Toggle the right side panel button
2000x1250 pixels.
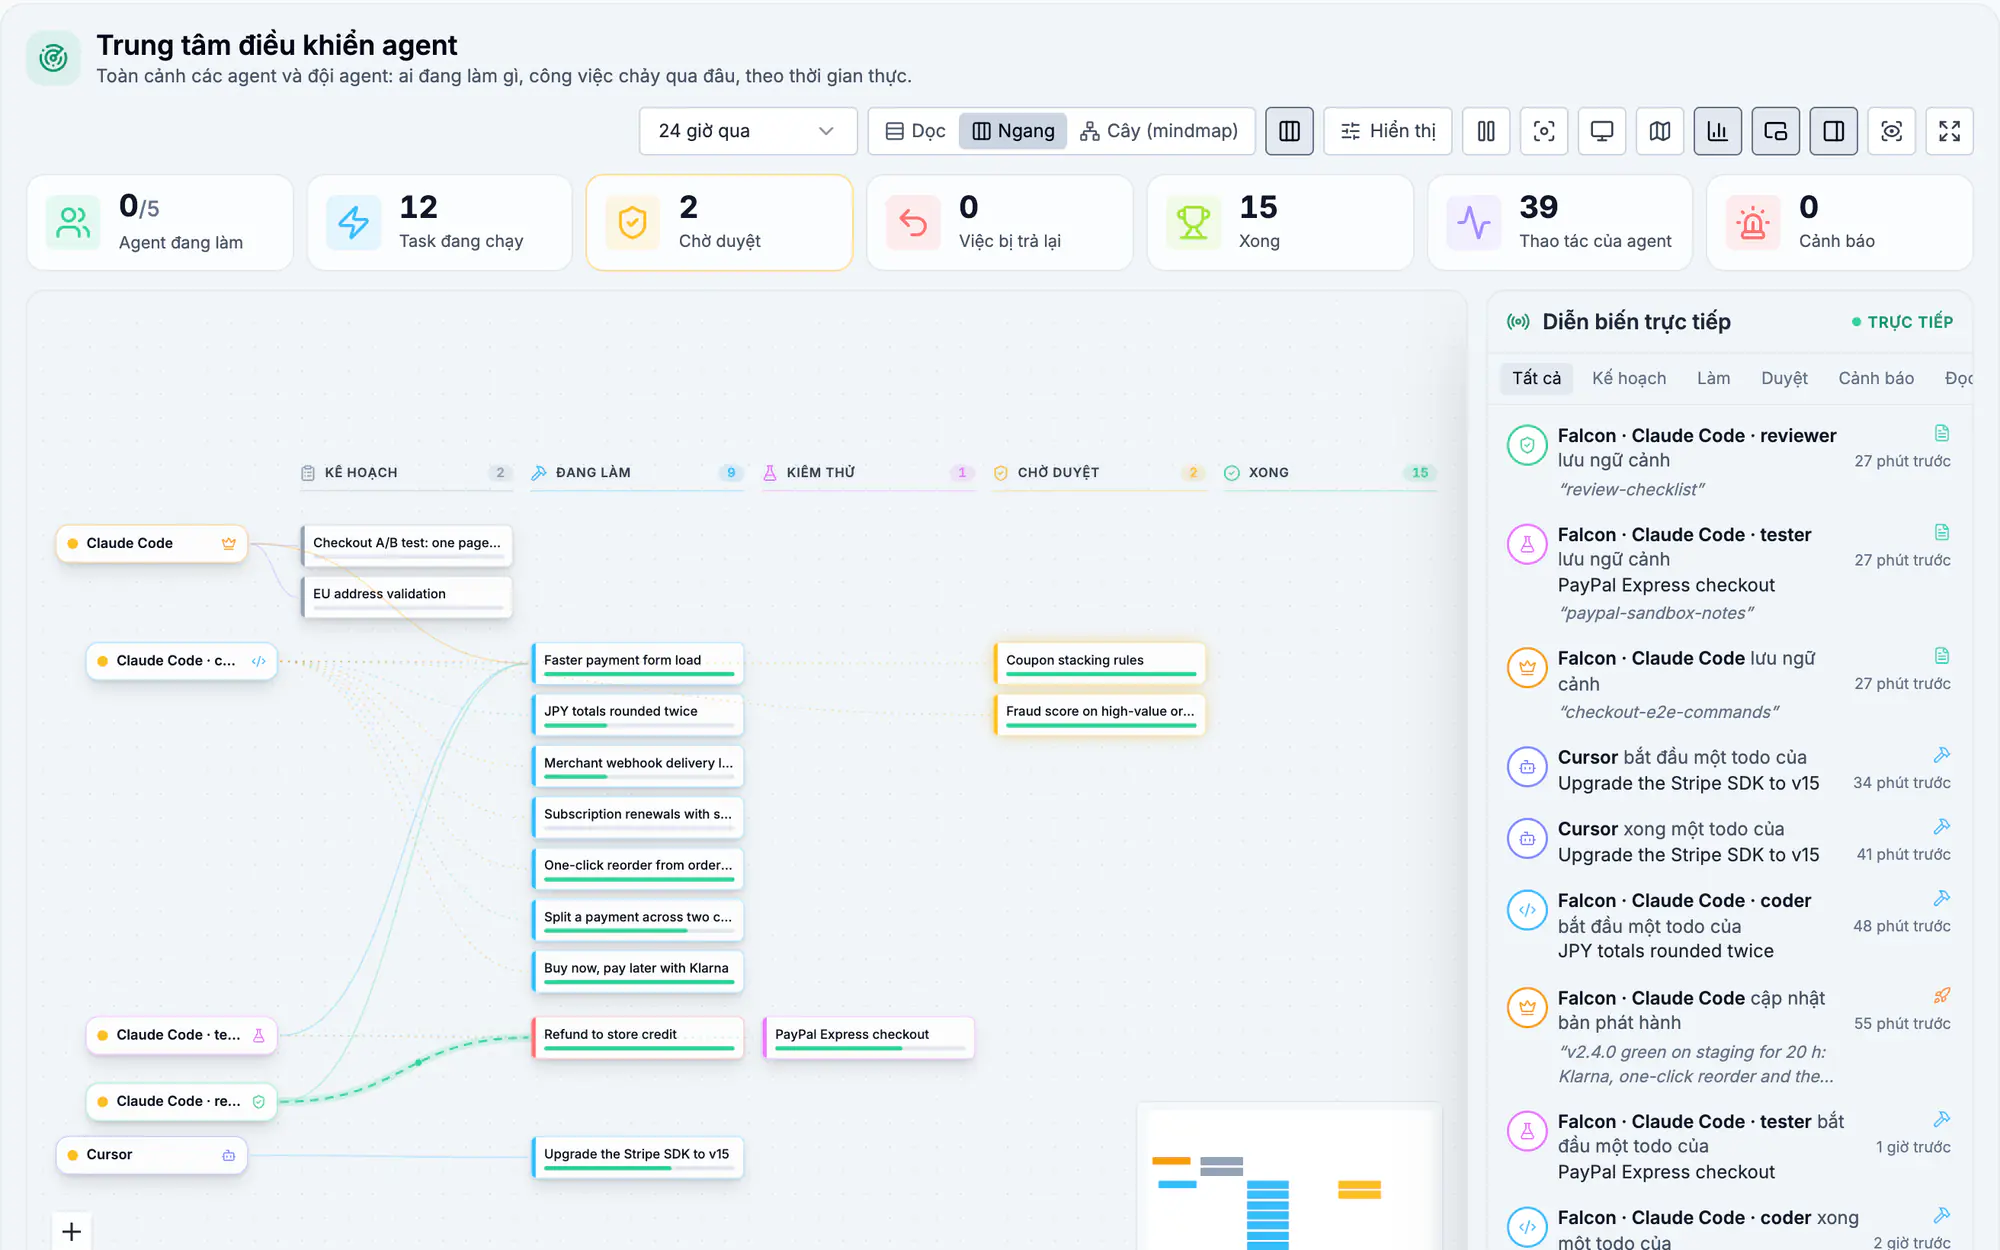tap(1834, 131)
